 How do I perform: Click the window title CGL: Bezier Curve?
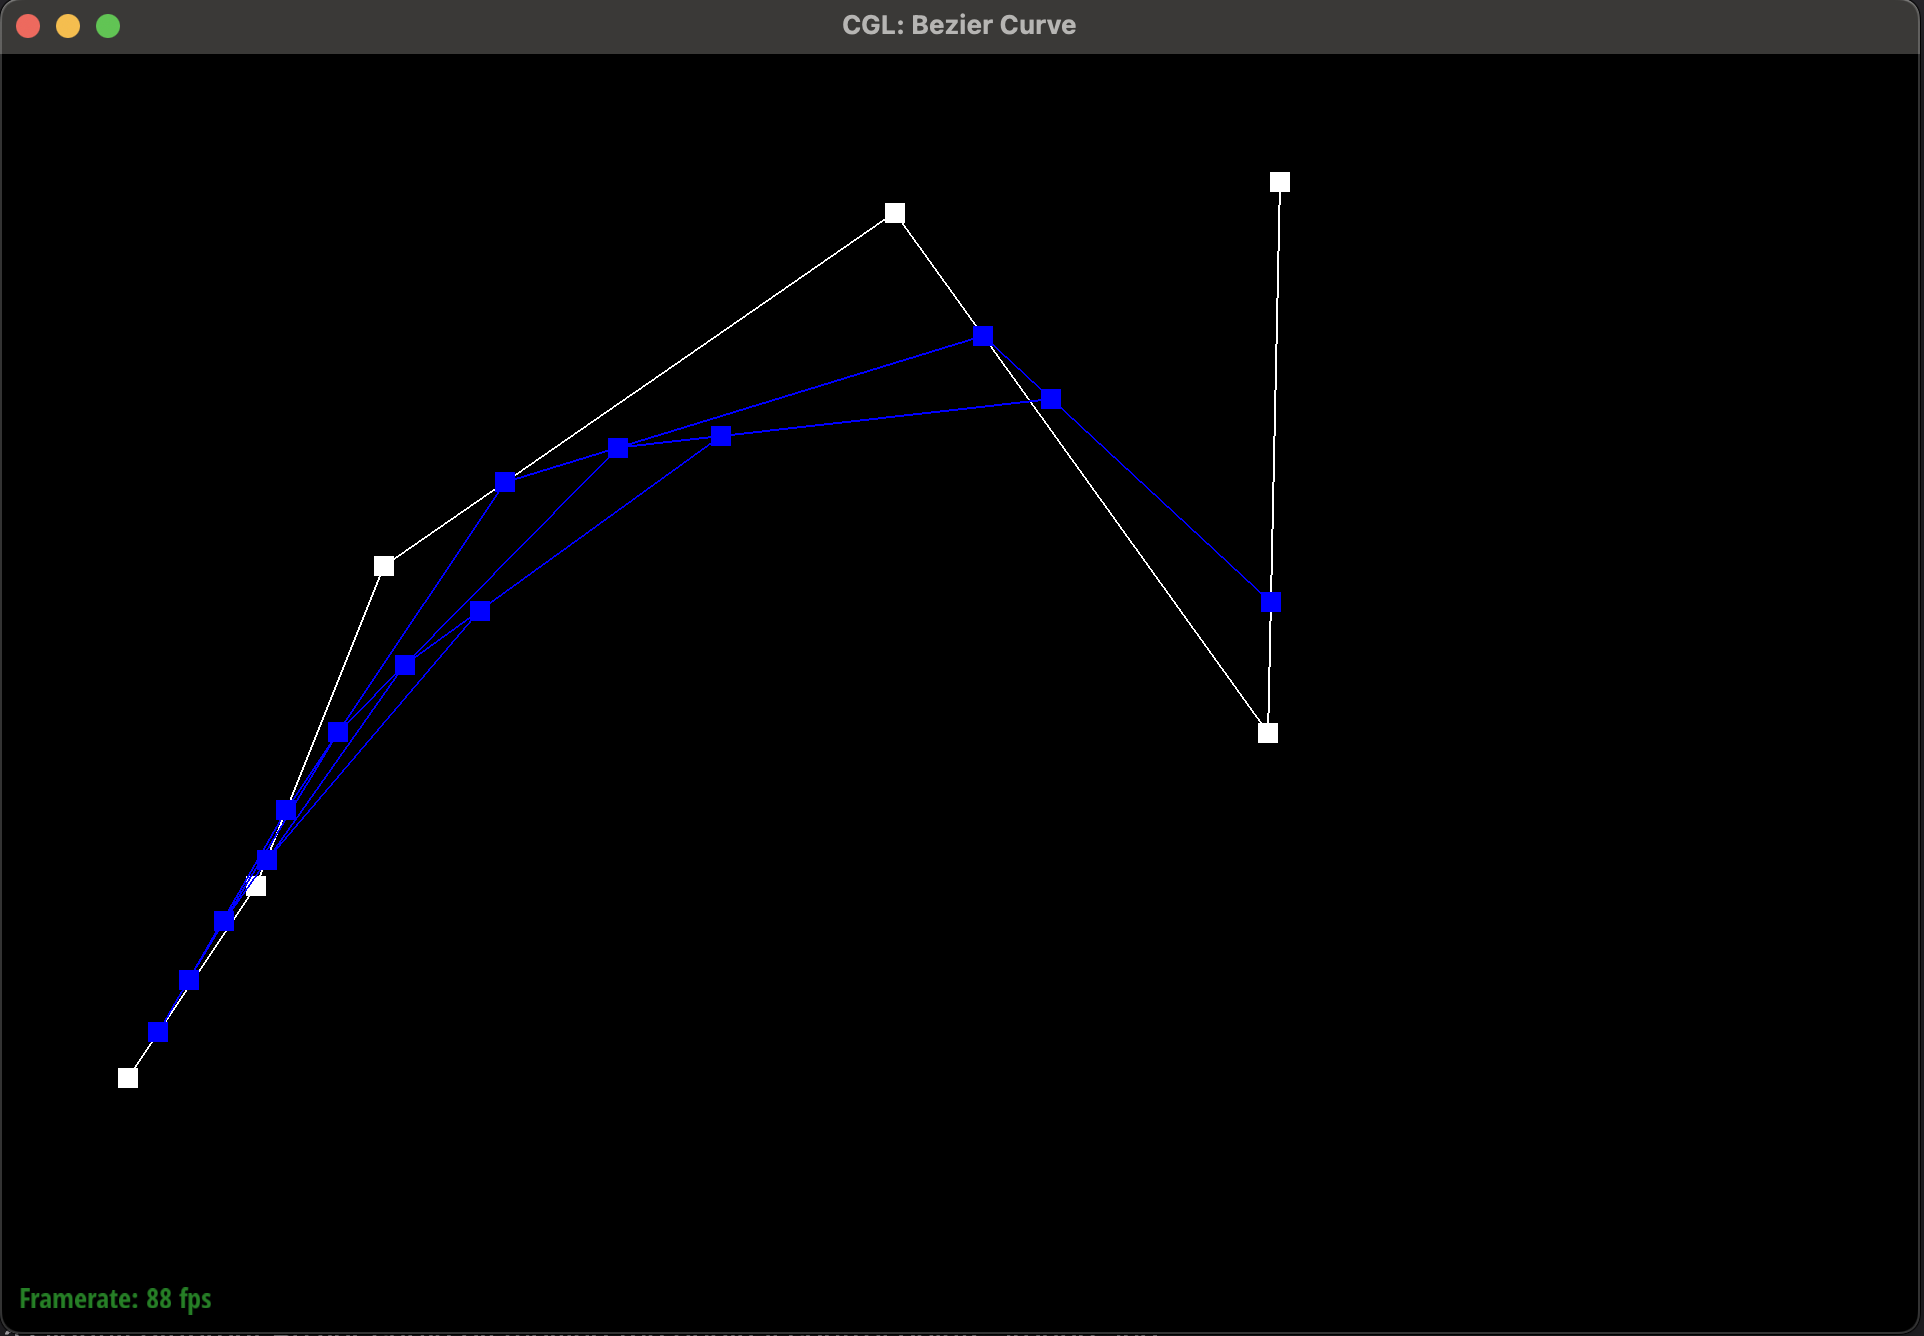point(958,25)
